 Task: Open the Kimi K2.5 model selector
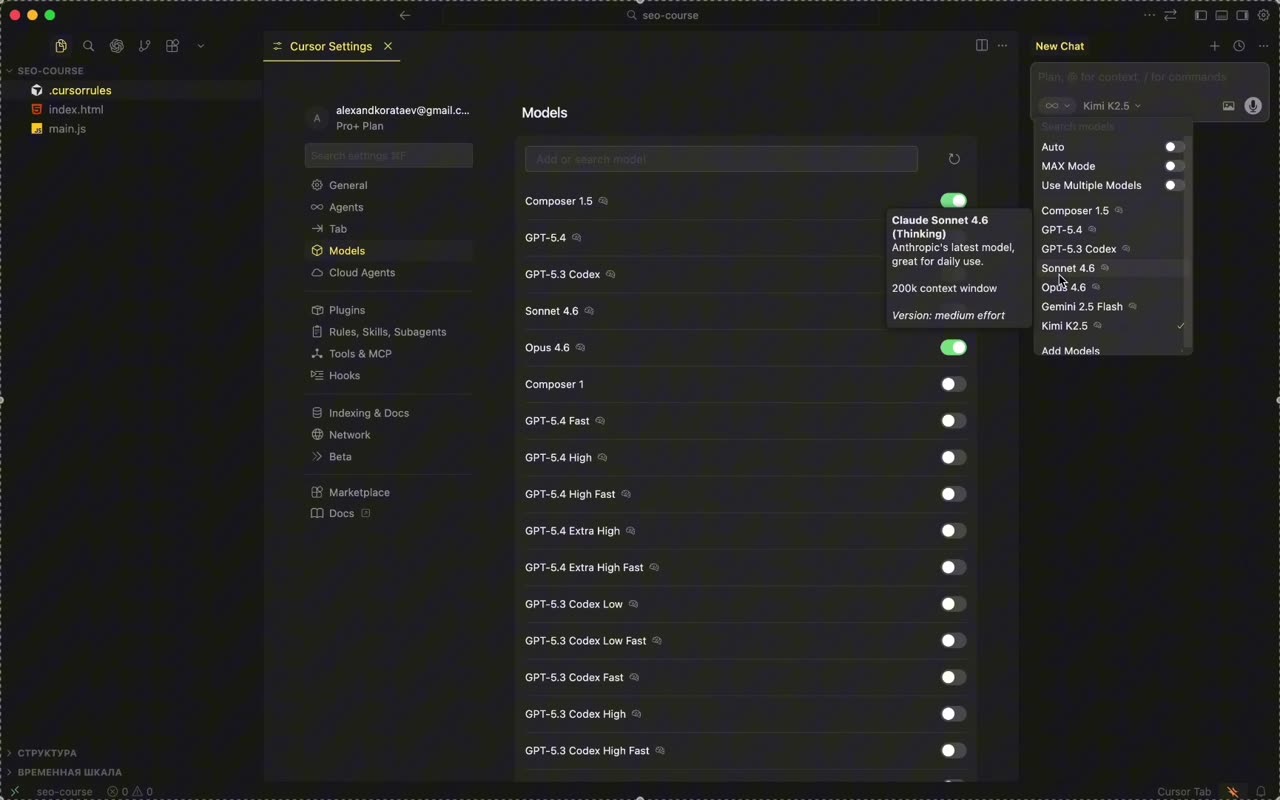[1112, 106]
